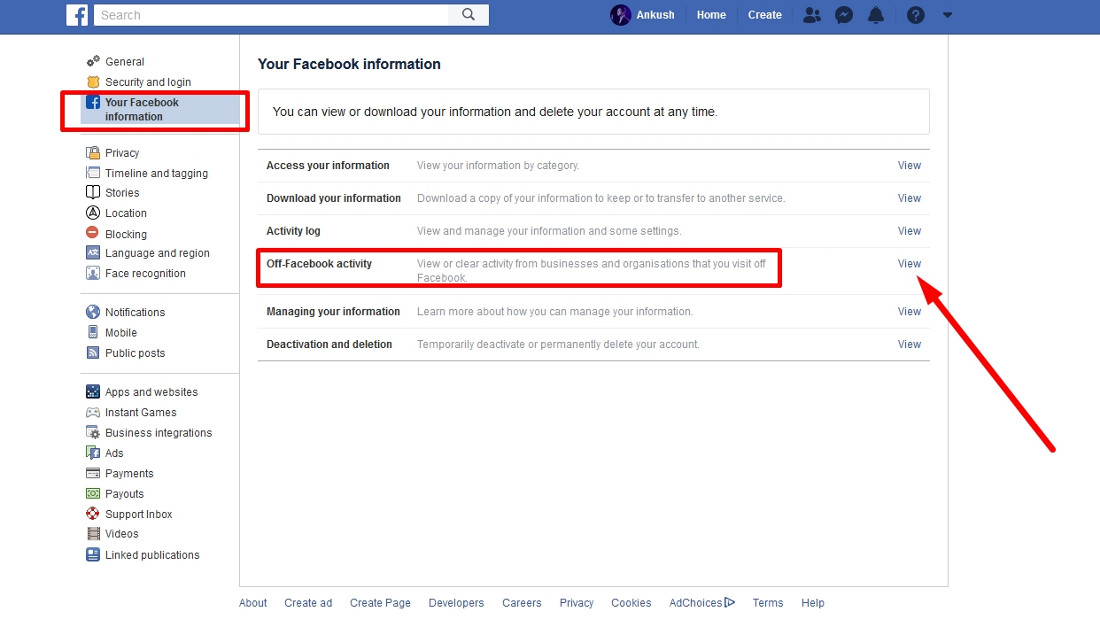Open Ankush profile avatar
Screen dimensions: 1100x627
click(620, 15)
